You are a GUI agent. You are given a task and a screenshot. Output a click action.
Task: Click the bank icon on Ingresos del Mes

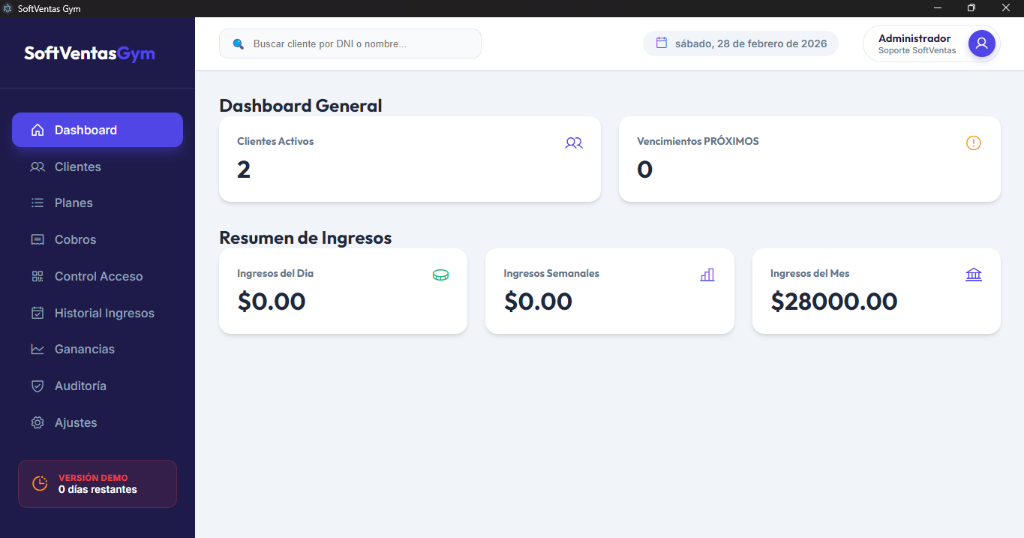pyautogui.click(x=974, y=275)
